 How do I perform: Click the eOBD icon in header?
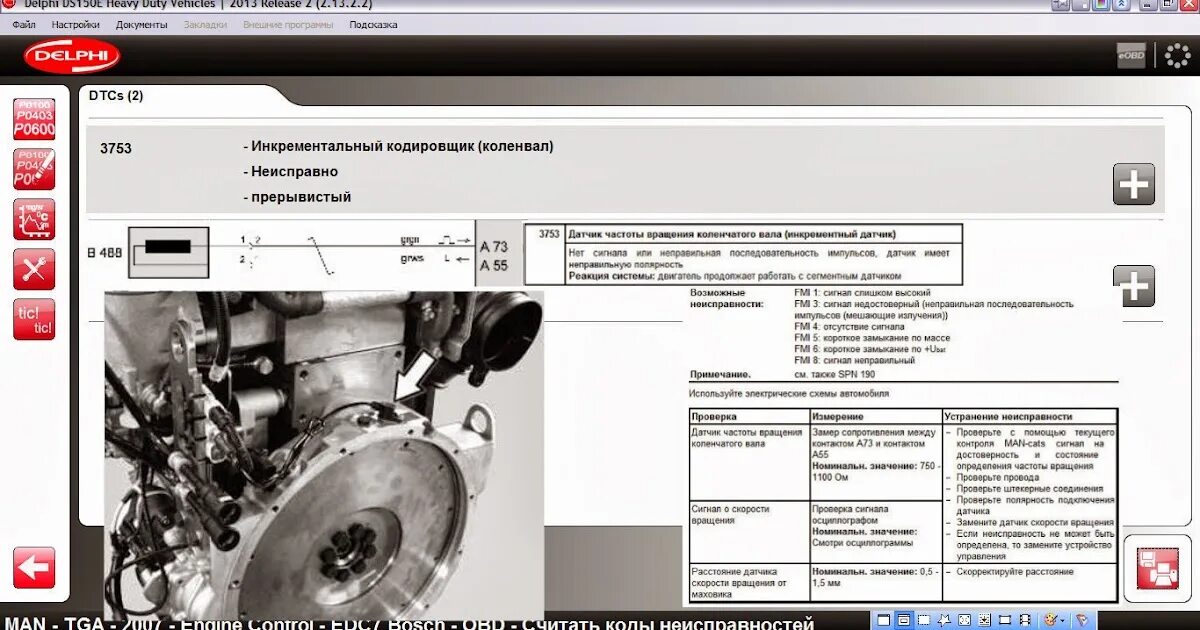(1131, 56)
